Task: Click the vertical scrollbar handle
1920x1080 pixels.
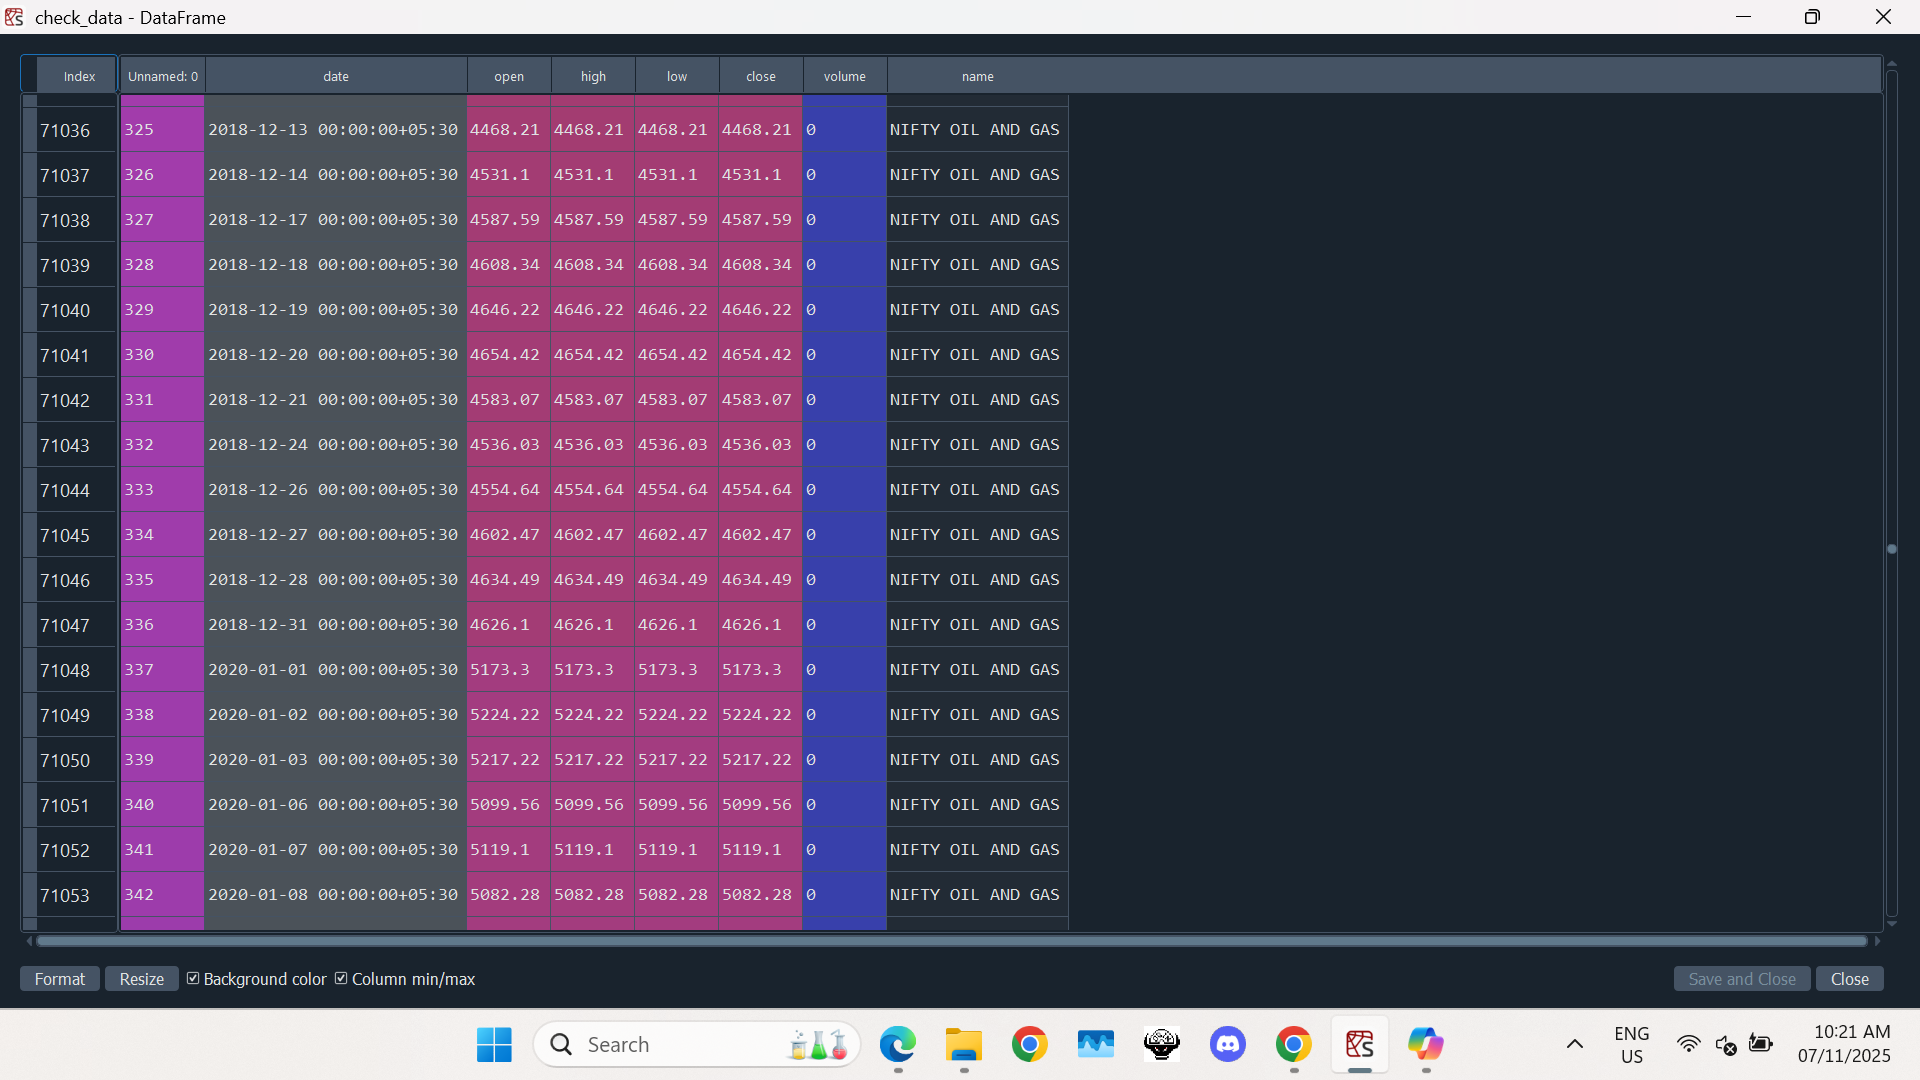Action: 1891,549
